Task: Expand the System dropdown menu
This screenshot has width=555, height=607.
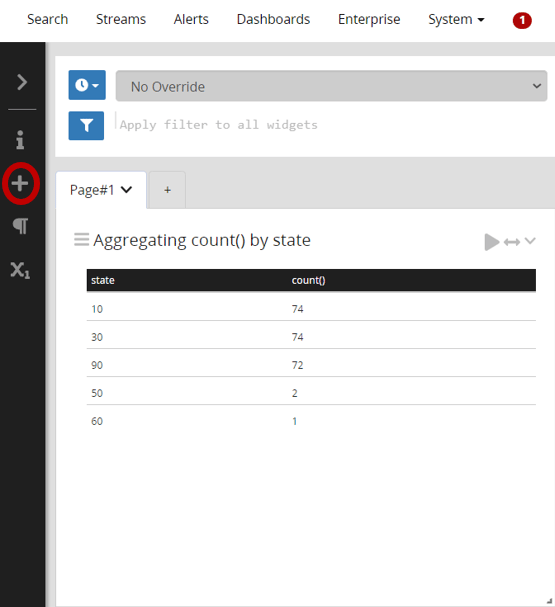Action: 456,19
